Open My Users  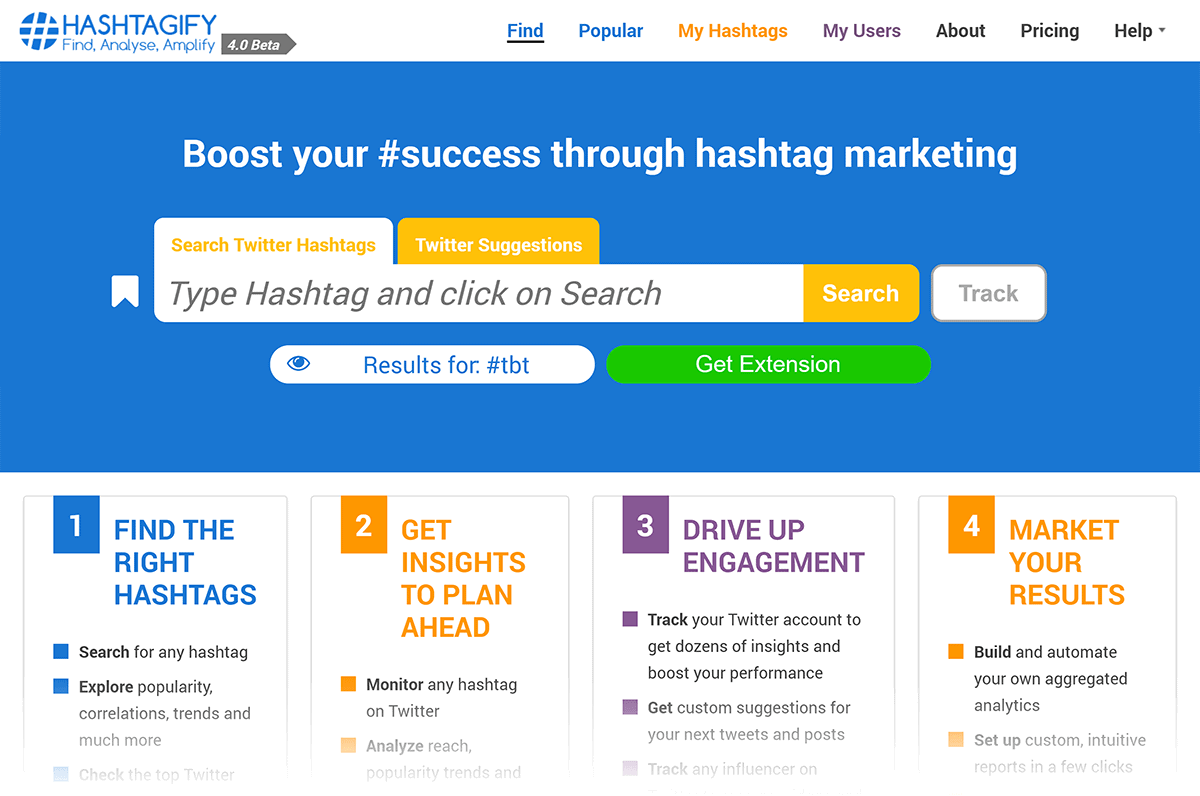[862, 31]
